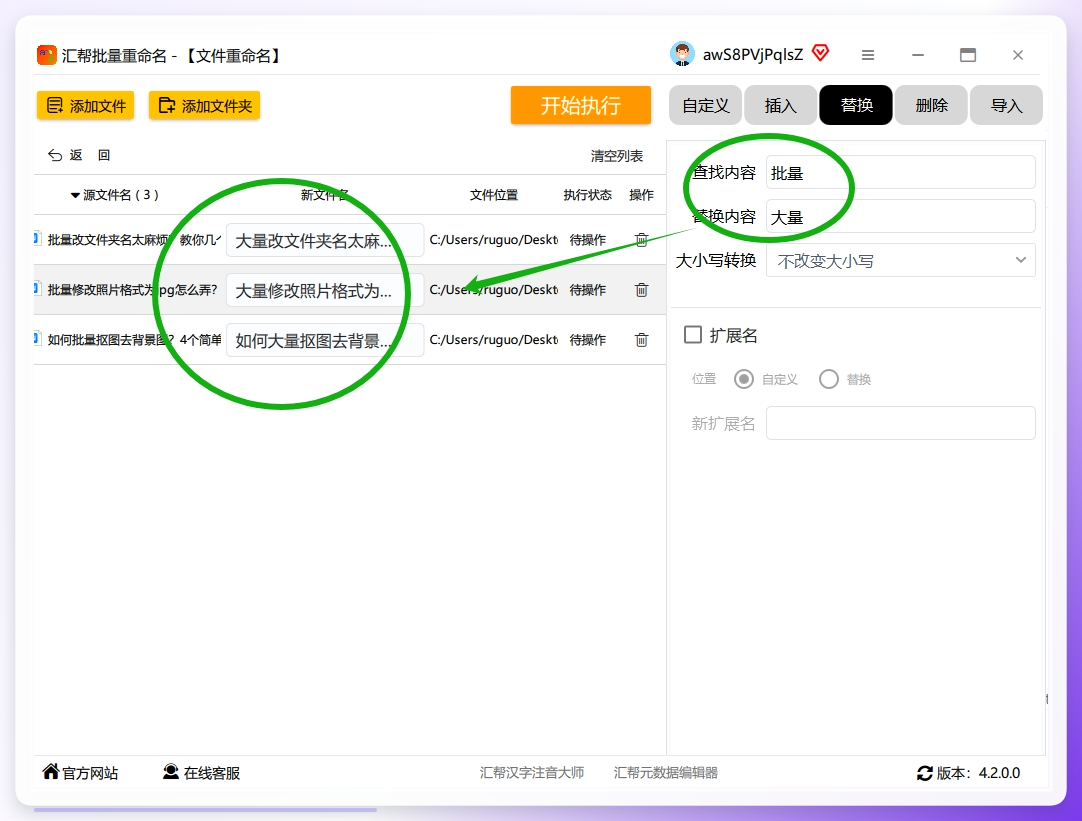Select the 自定义 position radio button
The image size is (1082, 821).
(x=744, y=379)
